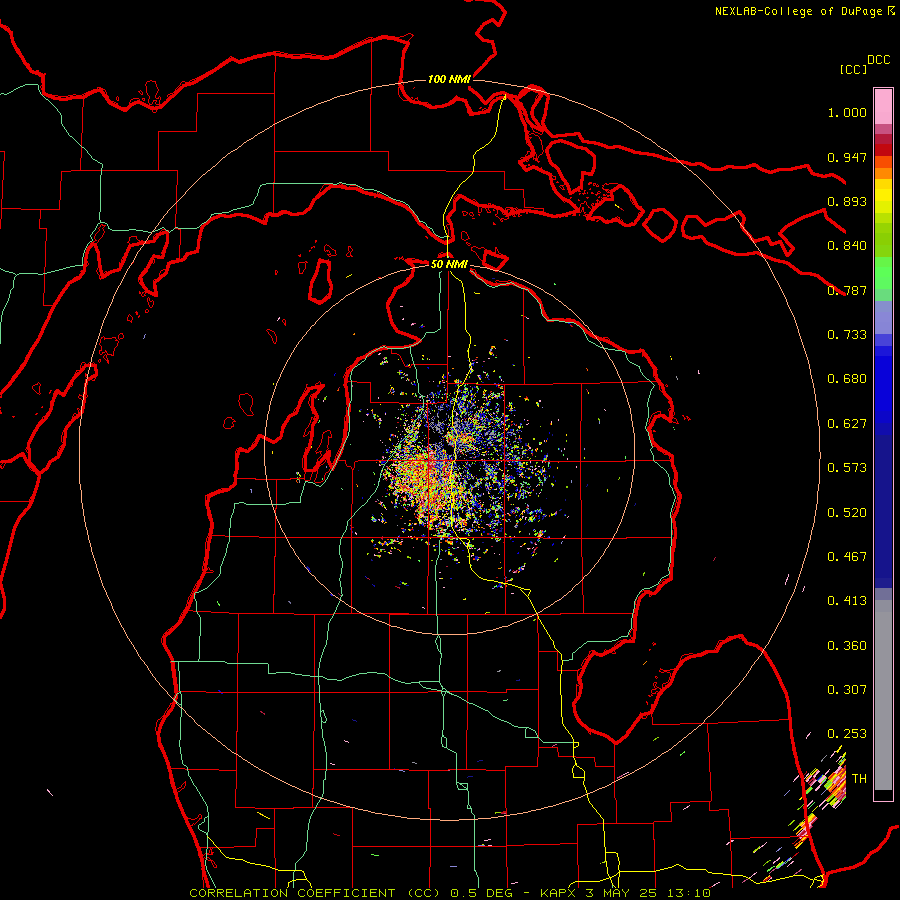900x900 pixels.
Task: Select the 0.733 scale value
Action: pos(847,335)
